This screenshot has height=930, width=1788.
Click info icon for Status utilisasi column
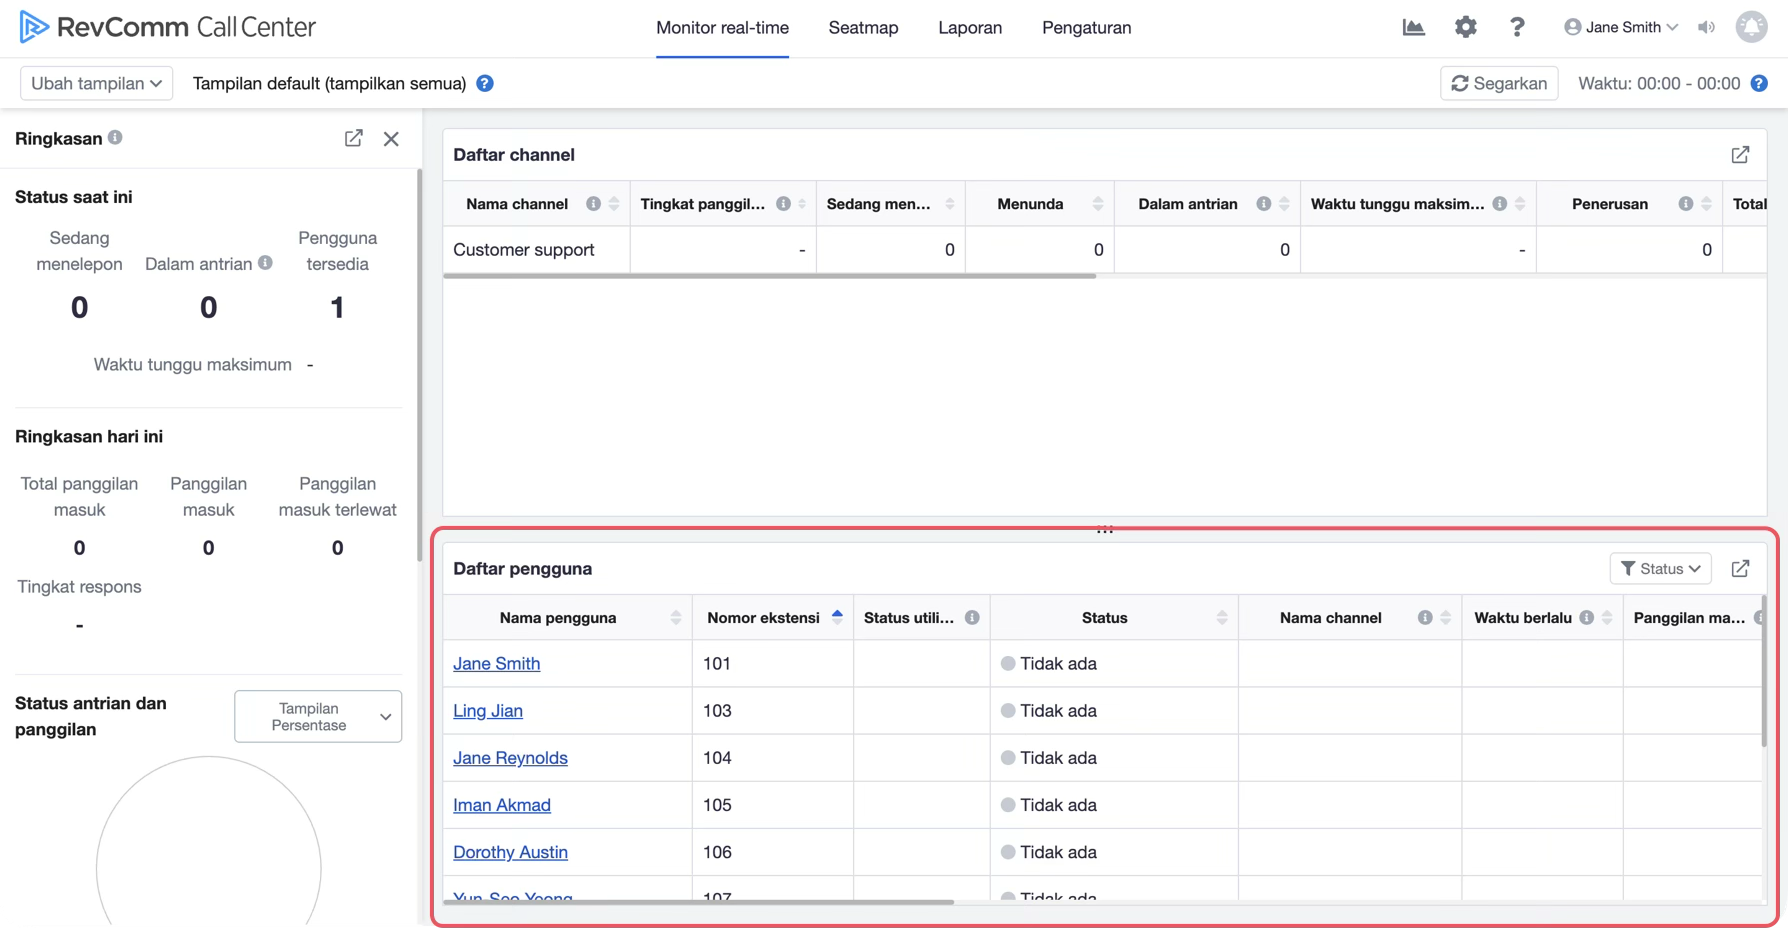972,618
